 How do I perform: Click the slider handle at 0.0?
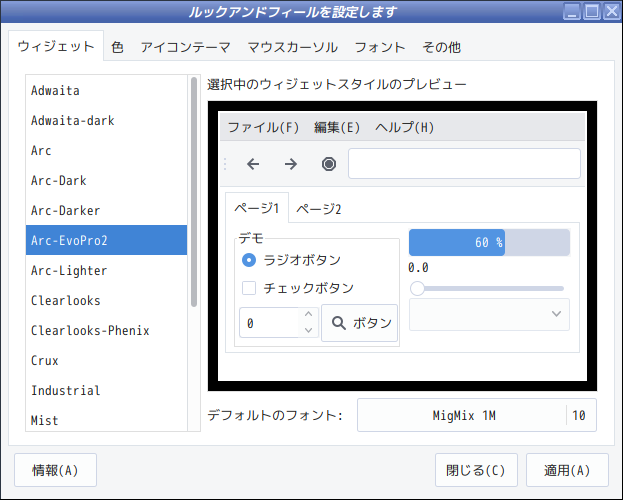pyautogui.click(x=417, y=289)
